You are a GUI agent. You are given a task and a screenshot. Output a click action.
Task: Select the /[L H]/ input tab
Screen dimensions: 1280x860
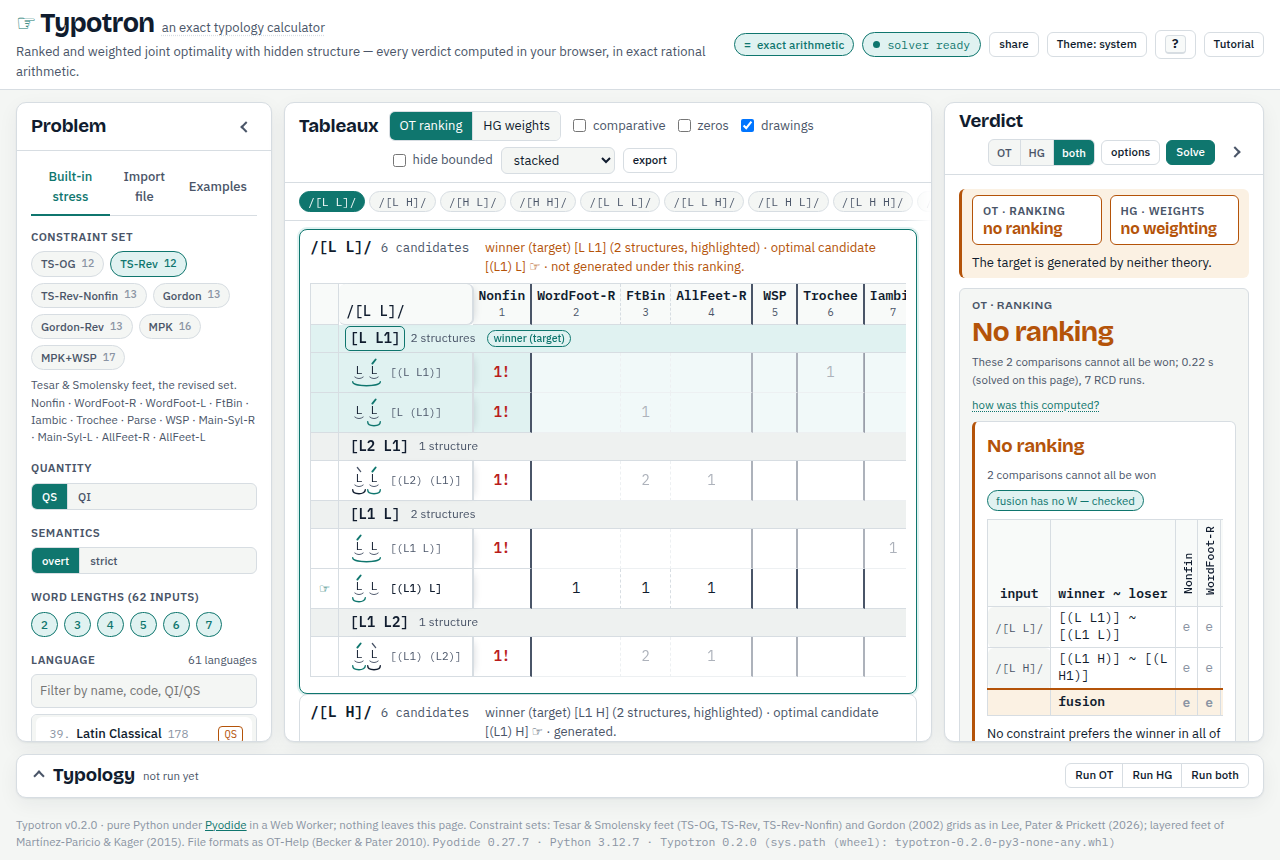pyautogui.click(x=403, y=202)
